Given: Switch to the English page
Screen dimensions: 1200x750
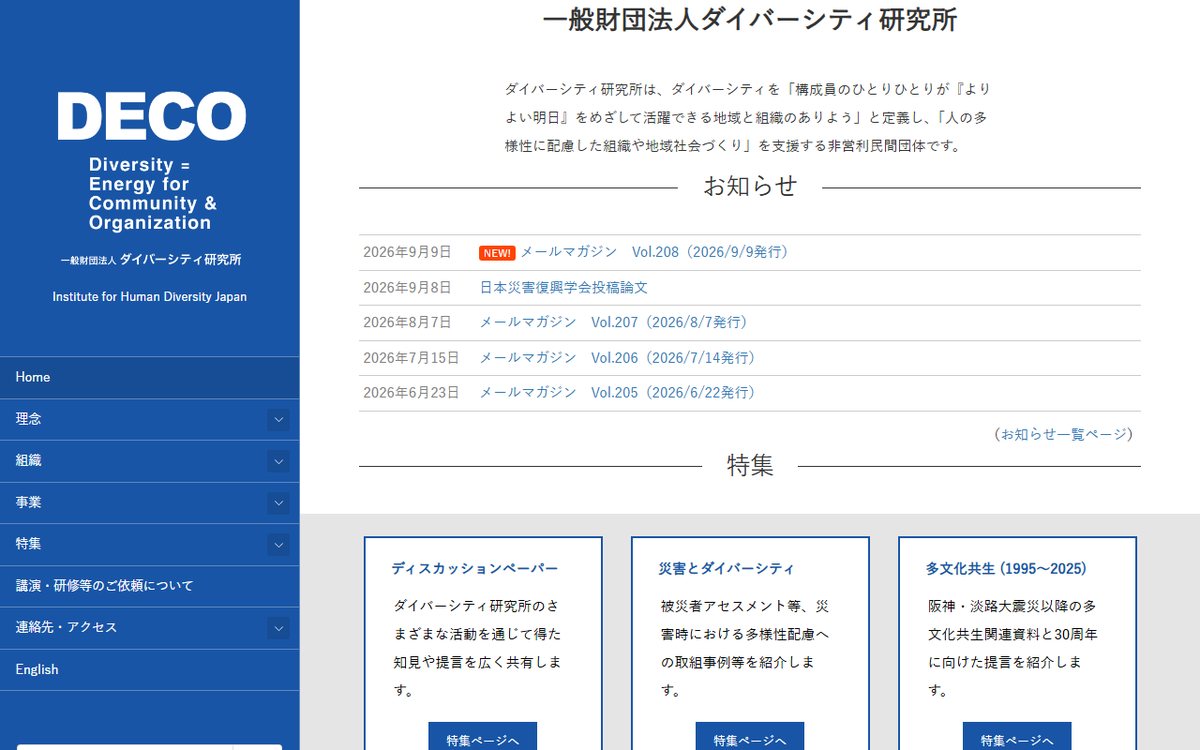Looking at the screenshot, I should 149,670.
